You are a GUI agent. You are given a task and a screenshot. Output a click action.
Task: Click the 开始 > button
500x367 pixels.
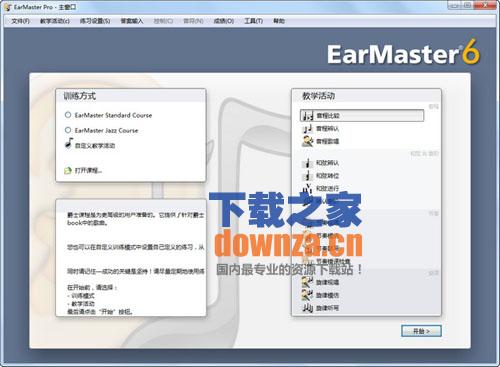tap(421, 331)
